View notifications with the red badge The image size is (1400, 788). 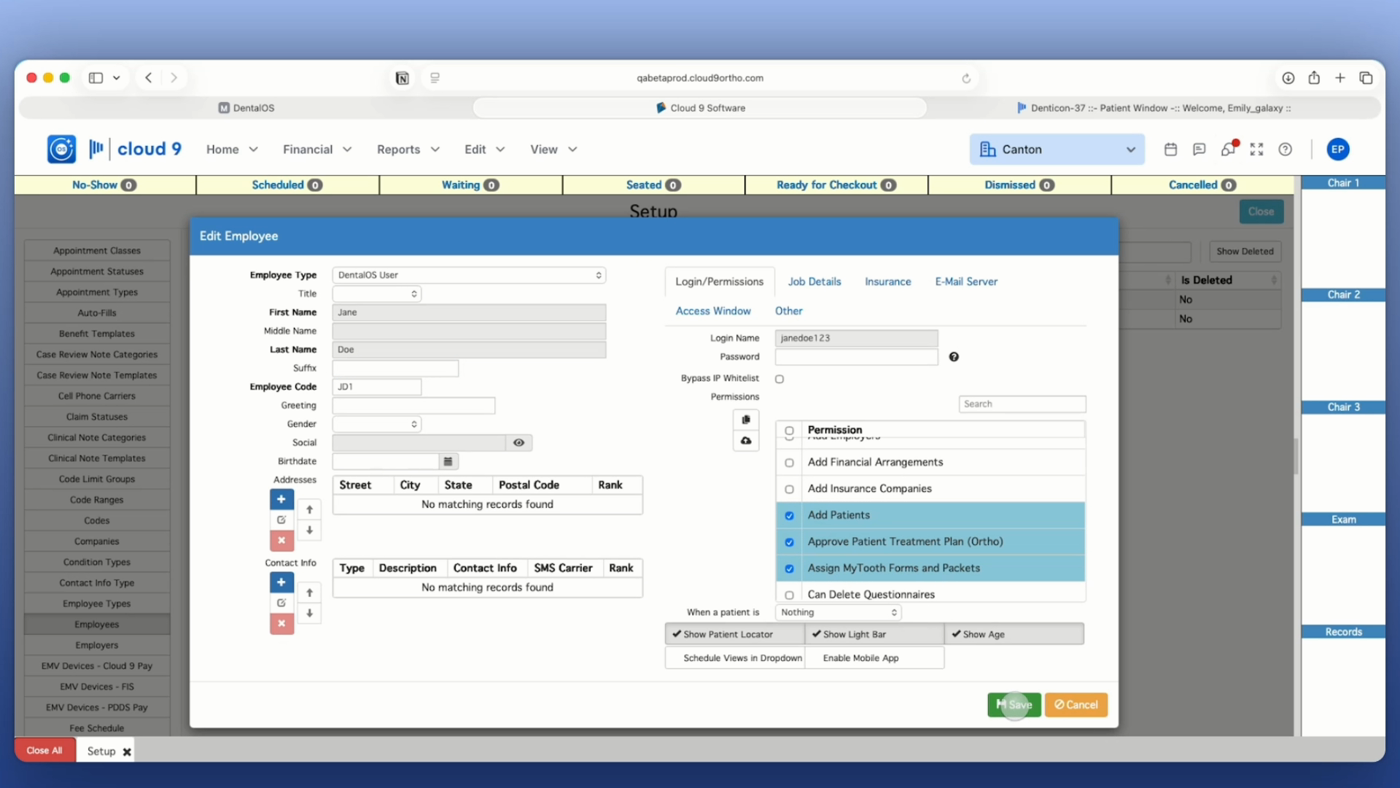click(x=1228, y=149)
